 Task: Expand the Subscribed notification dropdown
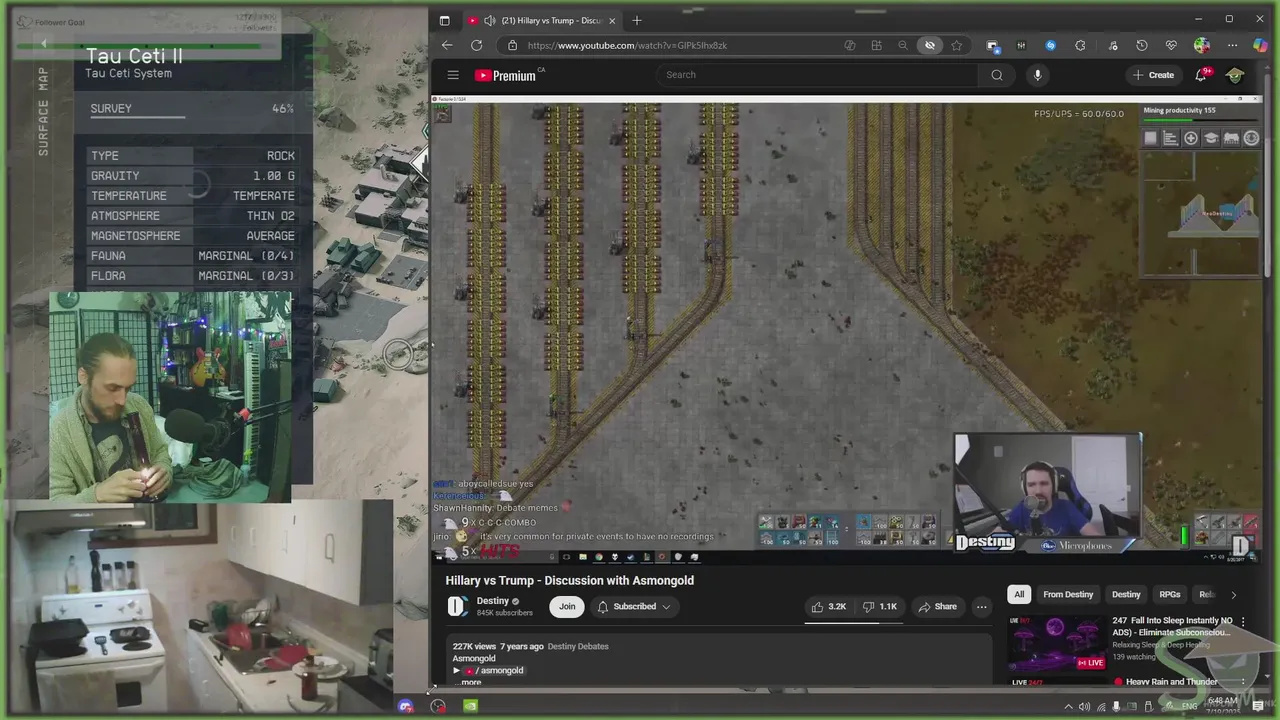point(634,606)
